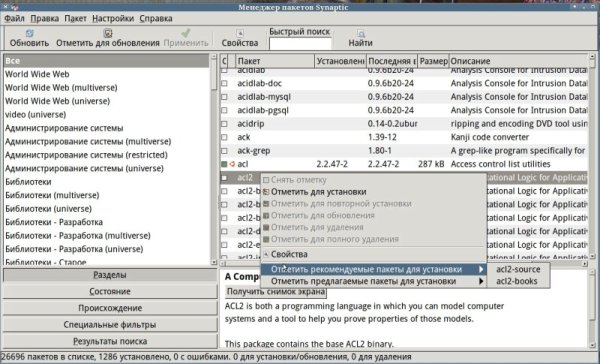
Task: Select Администрирование системы (restricted) section
Action: (x=106, y=155)
